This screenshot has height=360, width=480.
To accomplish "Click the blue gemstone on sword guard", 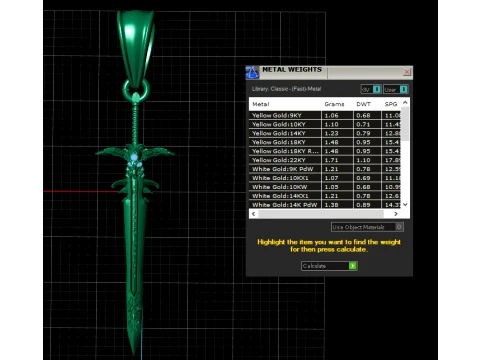I will [134, 157].
